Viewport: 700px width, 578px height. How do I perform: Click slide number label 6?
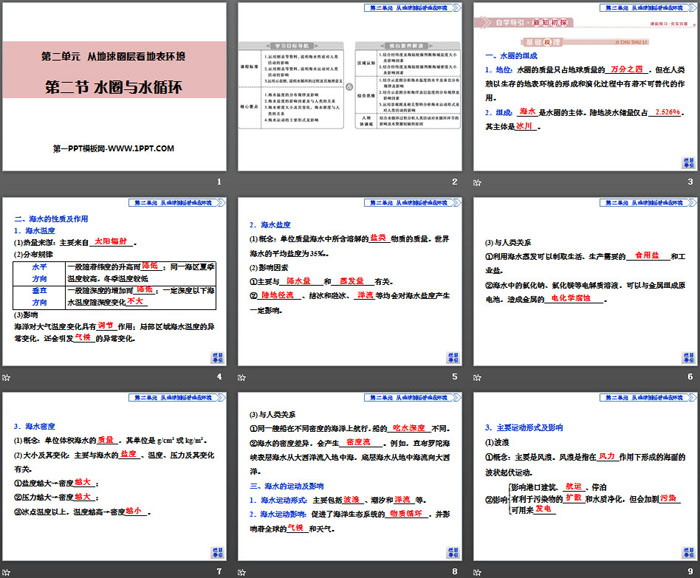(690, 377)
